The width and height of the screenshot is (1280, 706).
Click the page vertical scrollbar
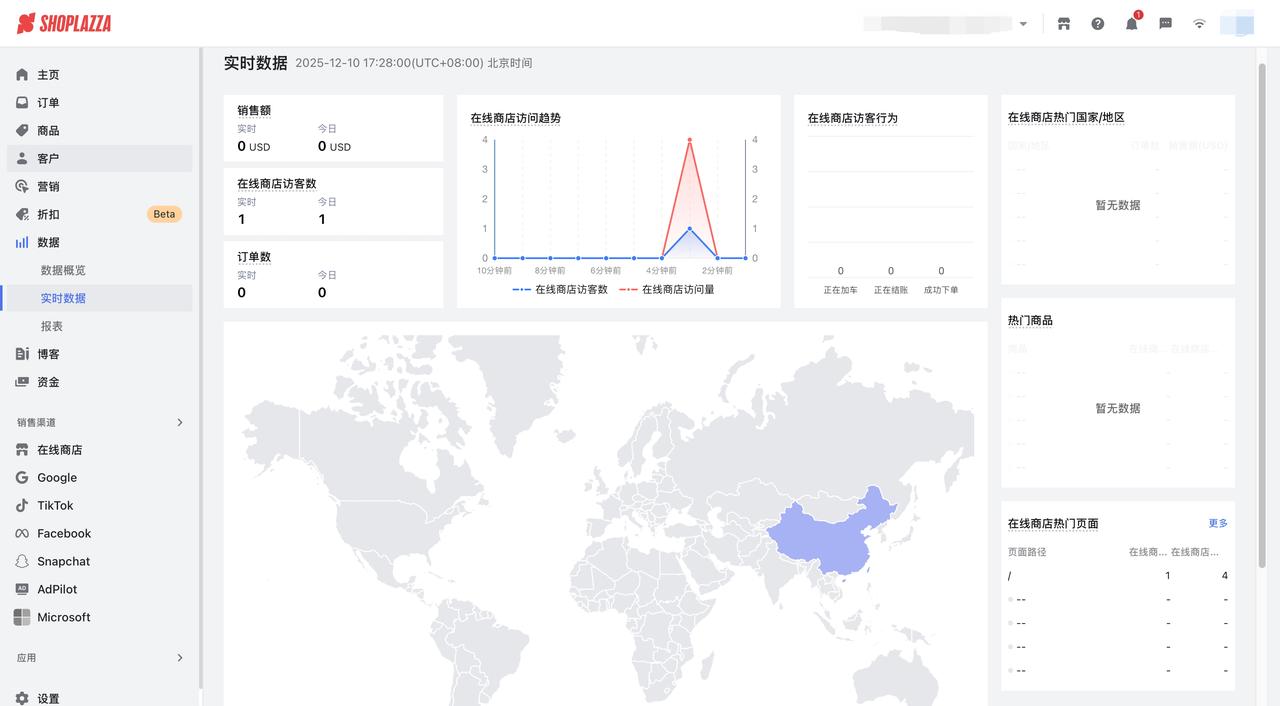[1262, 300]
